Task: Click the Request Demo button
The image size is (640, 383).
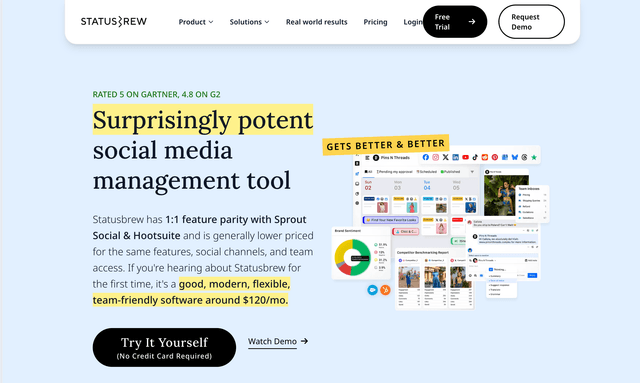Action: click(531, 22)
